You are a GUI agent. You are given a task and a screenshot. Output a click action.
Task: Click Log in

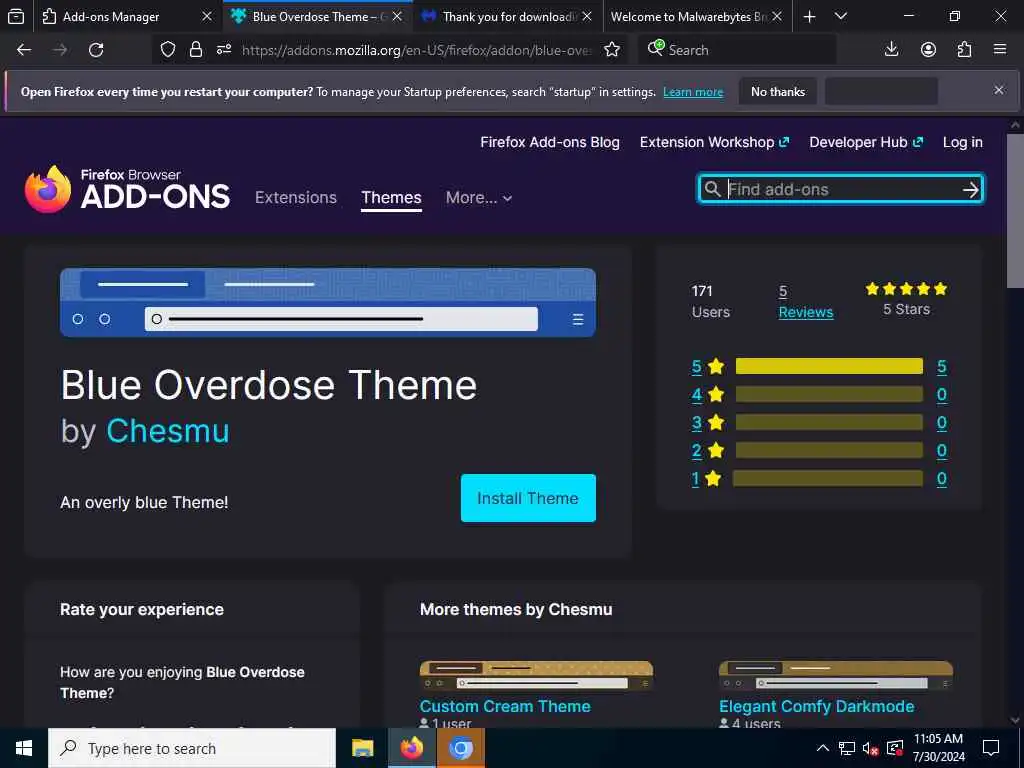click(963, 142)
